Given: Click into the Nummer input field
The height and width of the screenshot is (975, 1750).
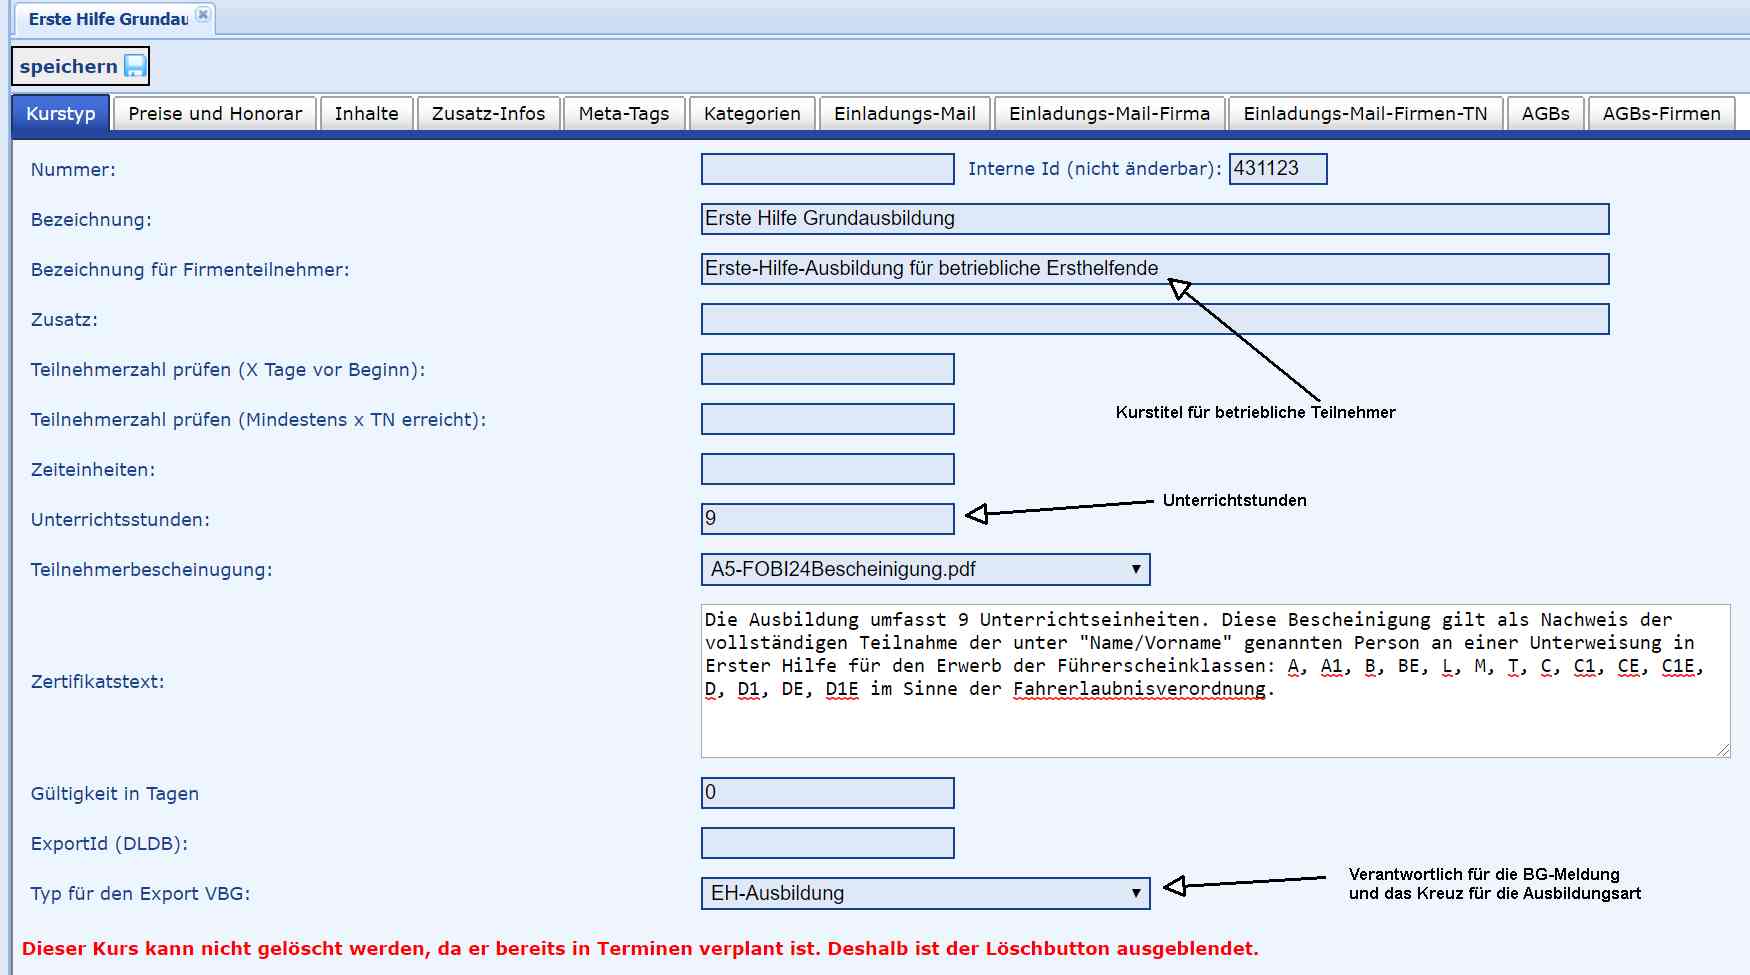Looking at the screenshot, I should point(827,169).
